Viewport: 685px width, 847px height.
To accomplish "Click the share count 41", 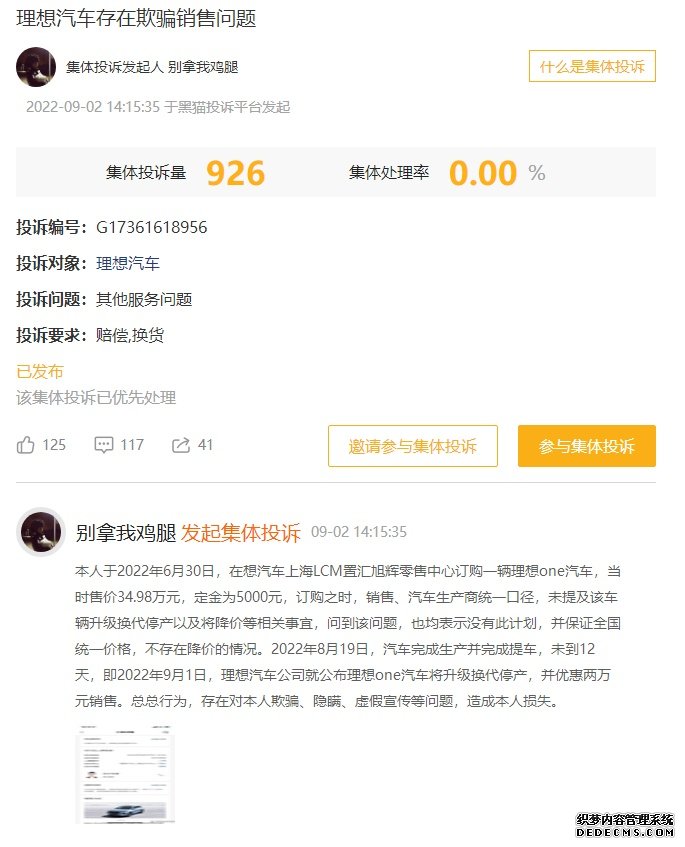I will coord(205,445).
